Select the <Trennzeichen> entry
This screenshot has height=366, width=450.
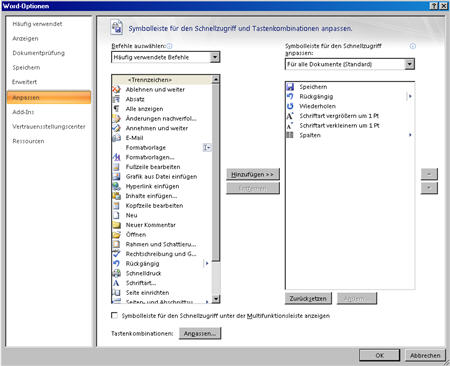tap(162, 80)
